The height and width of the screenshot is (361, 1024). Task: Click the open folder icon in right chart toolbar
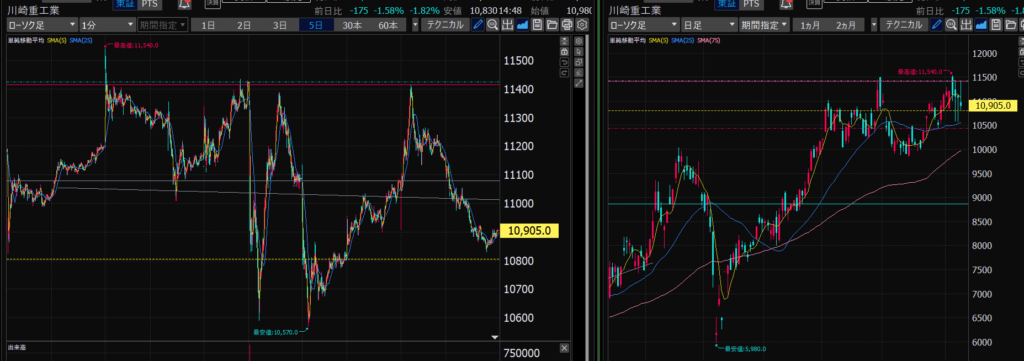(1011, 25)
